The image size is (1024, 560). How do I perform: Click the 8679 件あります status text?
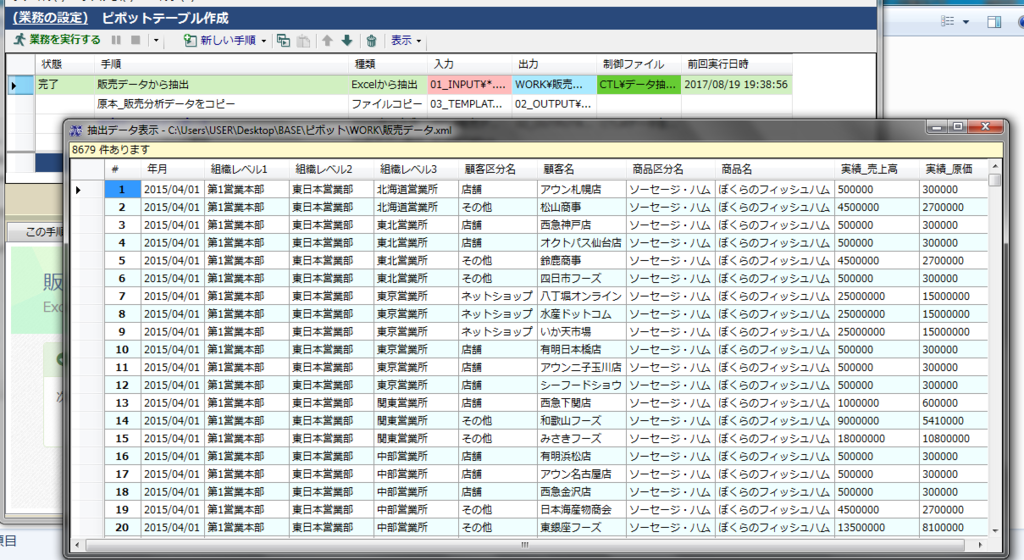tap(110, 149)
